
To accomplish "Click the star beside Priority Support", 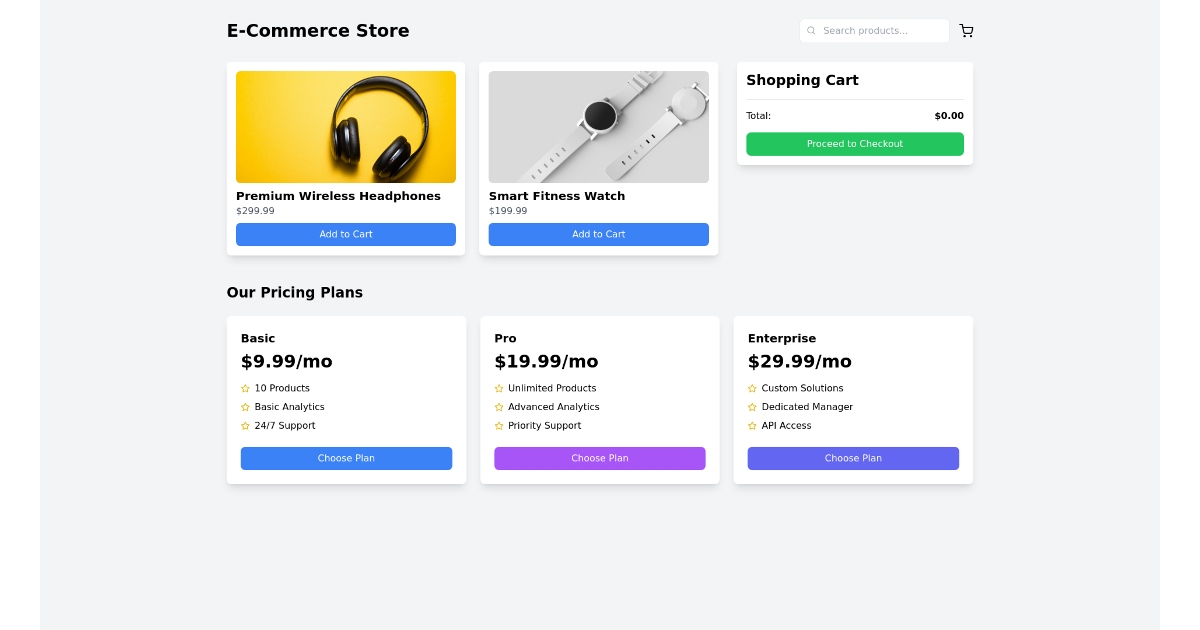I will tap(499, 425).
